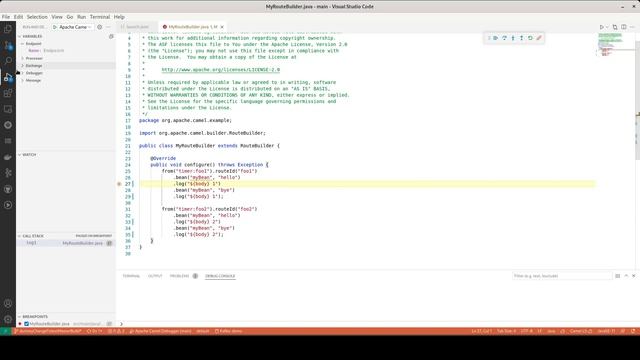Open launch.json with the gear icon

[100, 27]
